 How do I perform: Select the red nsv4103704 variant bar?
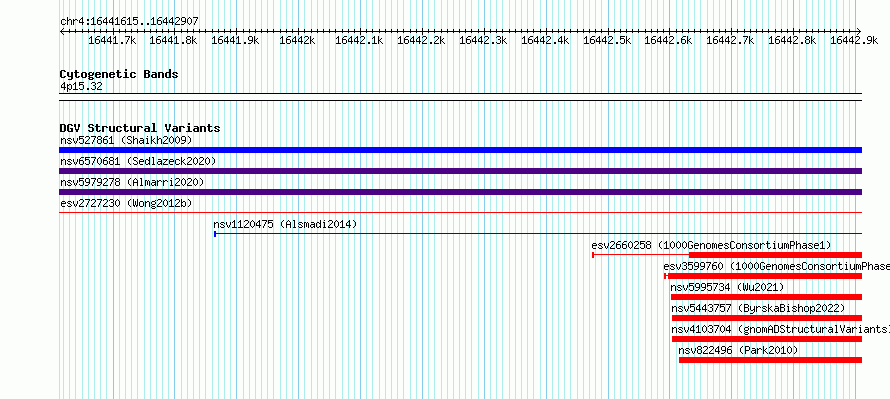[x=767, y=339]
